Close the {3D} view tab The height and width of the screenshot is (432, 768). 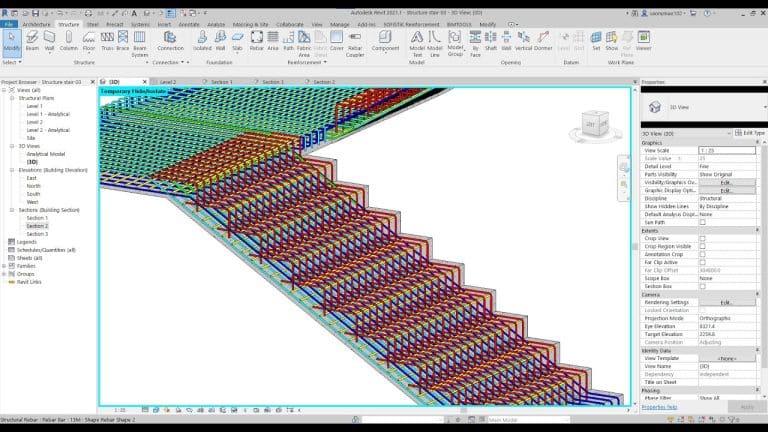(x=144, y=82)
